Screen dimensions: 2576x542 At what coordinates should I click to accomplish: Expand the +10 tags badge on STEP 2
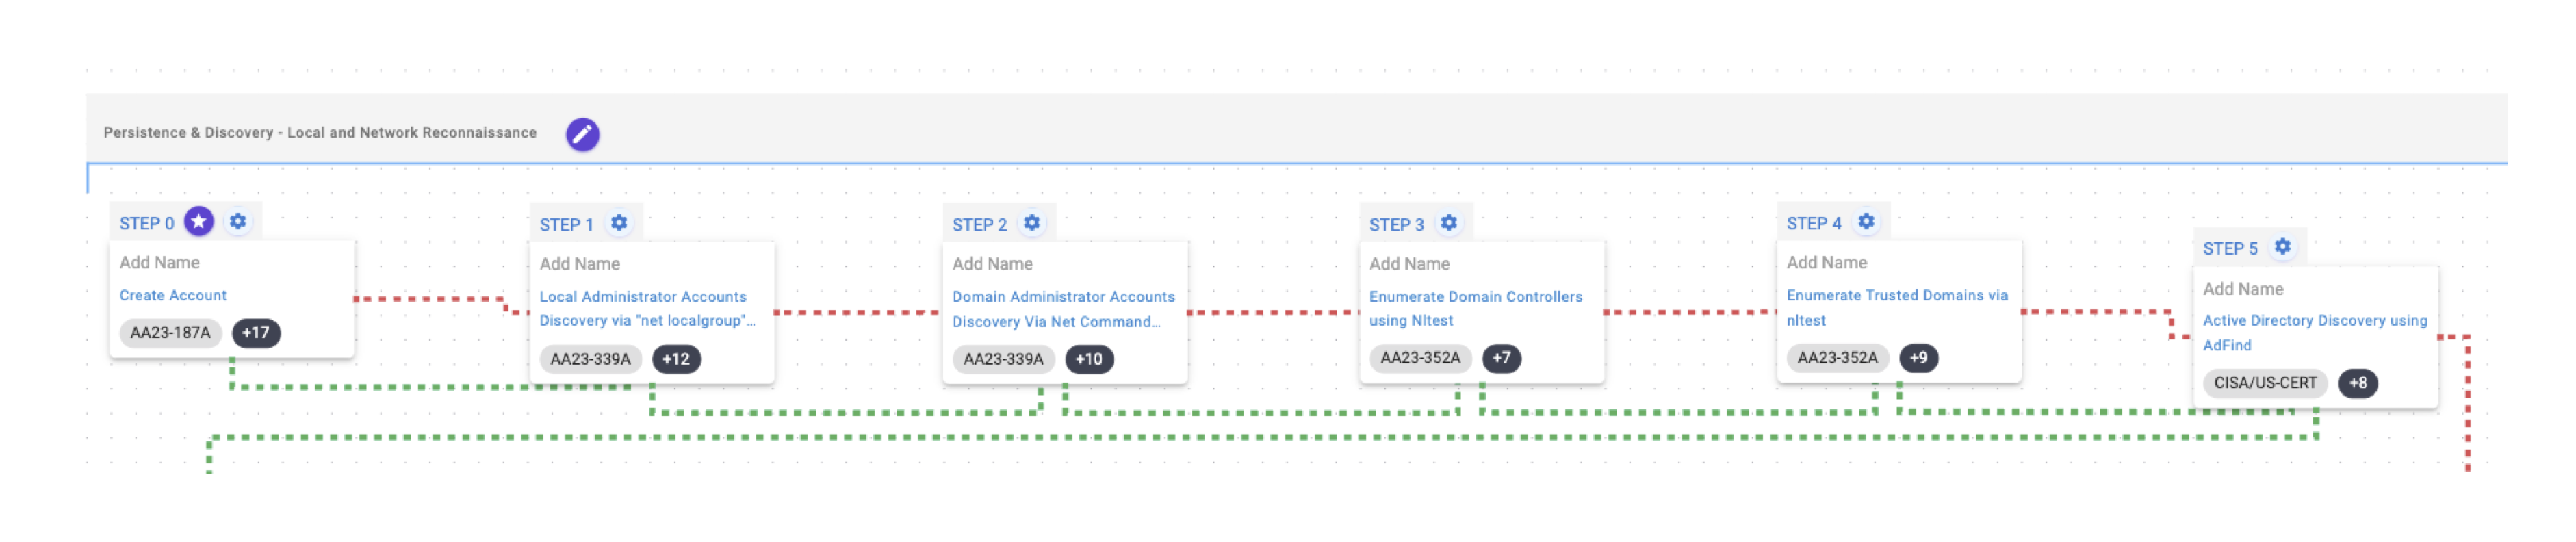[1089, 359]
